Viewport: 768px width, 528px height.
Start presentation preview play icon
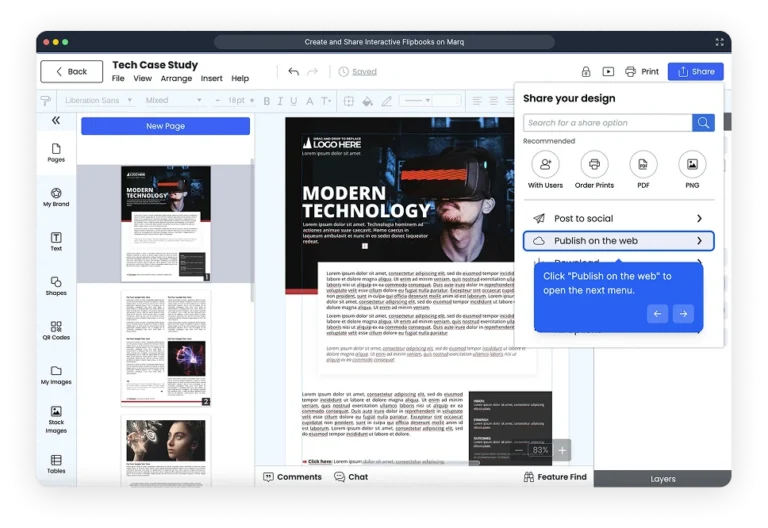[608, 72]
